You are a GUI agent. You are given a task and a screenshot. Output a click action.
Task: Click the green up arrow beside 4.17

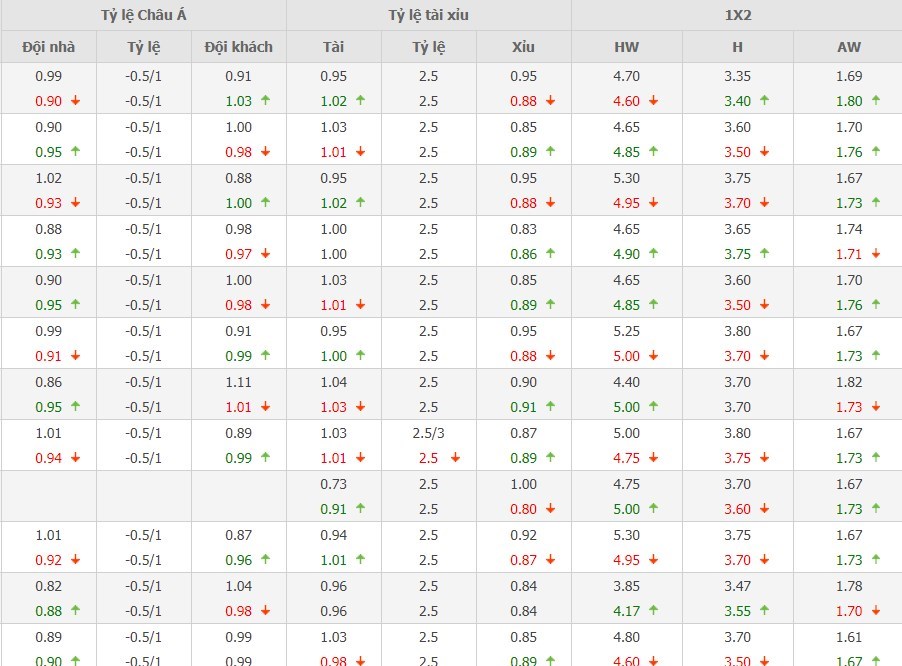click(654, 611)
